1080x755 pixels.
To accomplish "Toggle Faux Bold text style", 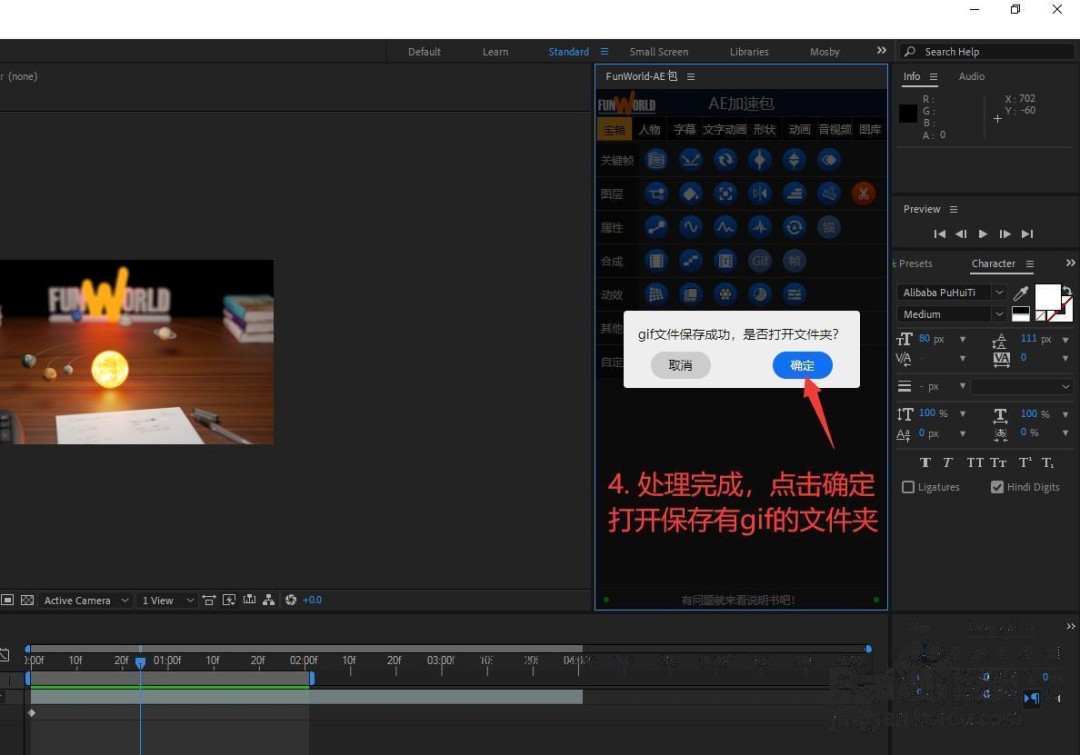I will 925,462.
